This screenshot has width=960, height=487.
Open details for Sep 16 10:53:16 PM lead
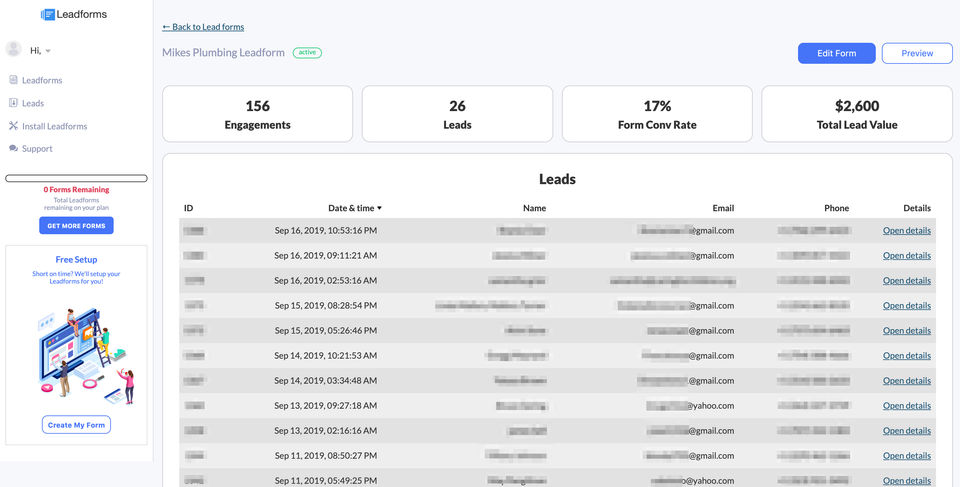906,231
